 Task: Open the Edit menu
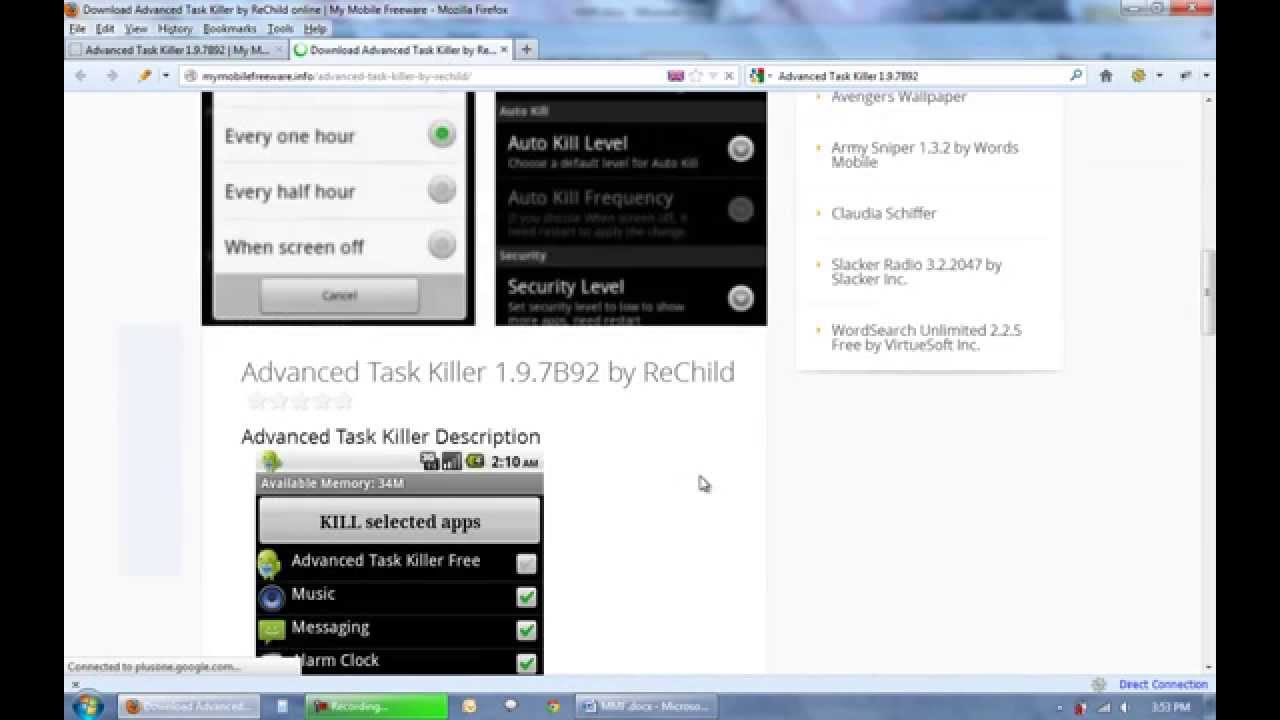(x=105, y=29)
